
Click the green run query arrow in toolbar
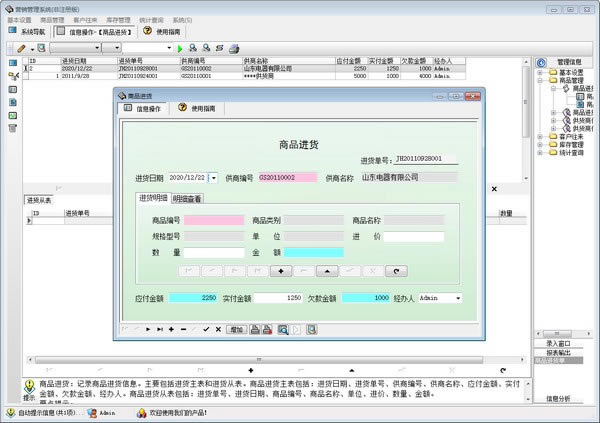click(x=180, y=48)
